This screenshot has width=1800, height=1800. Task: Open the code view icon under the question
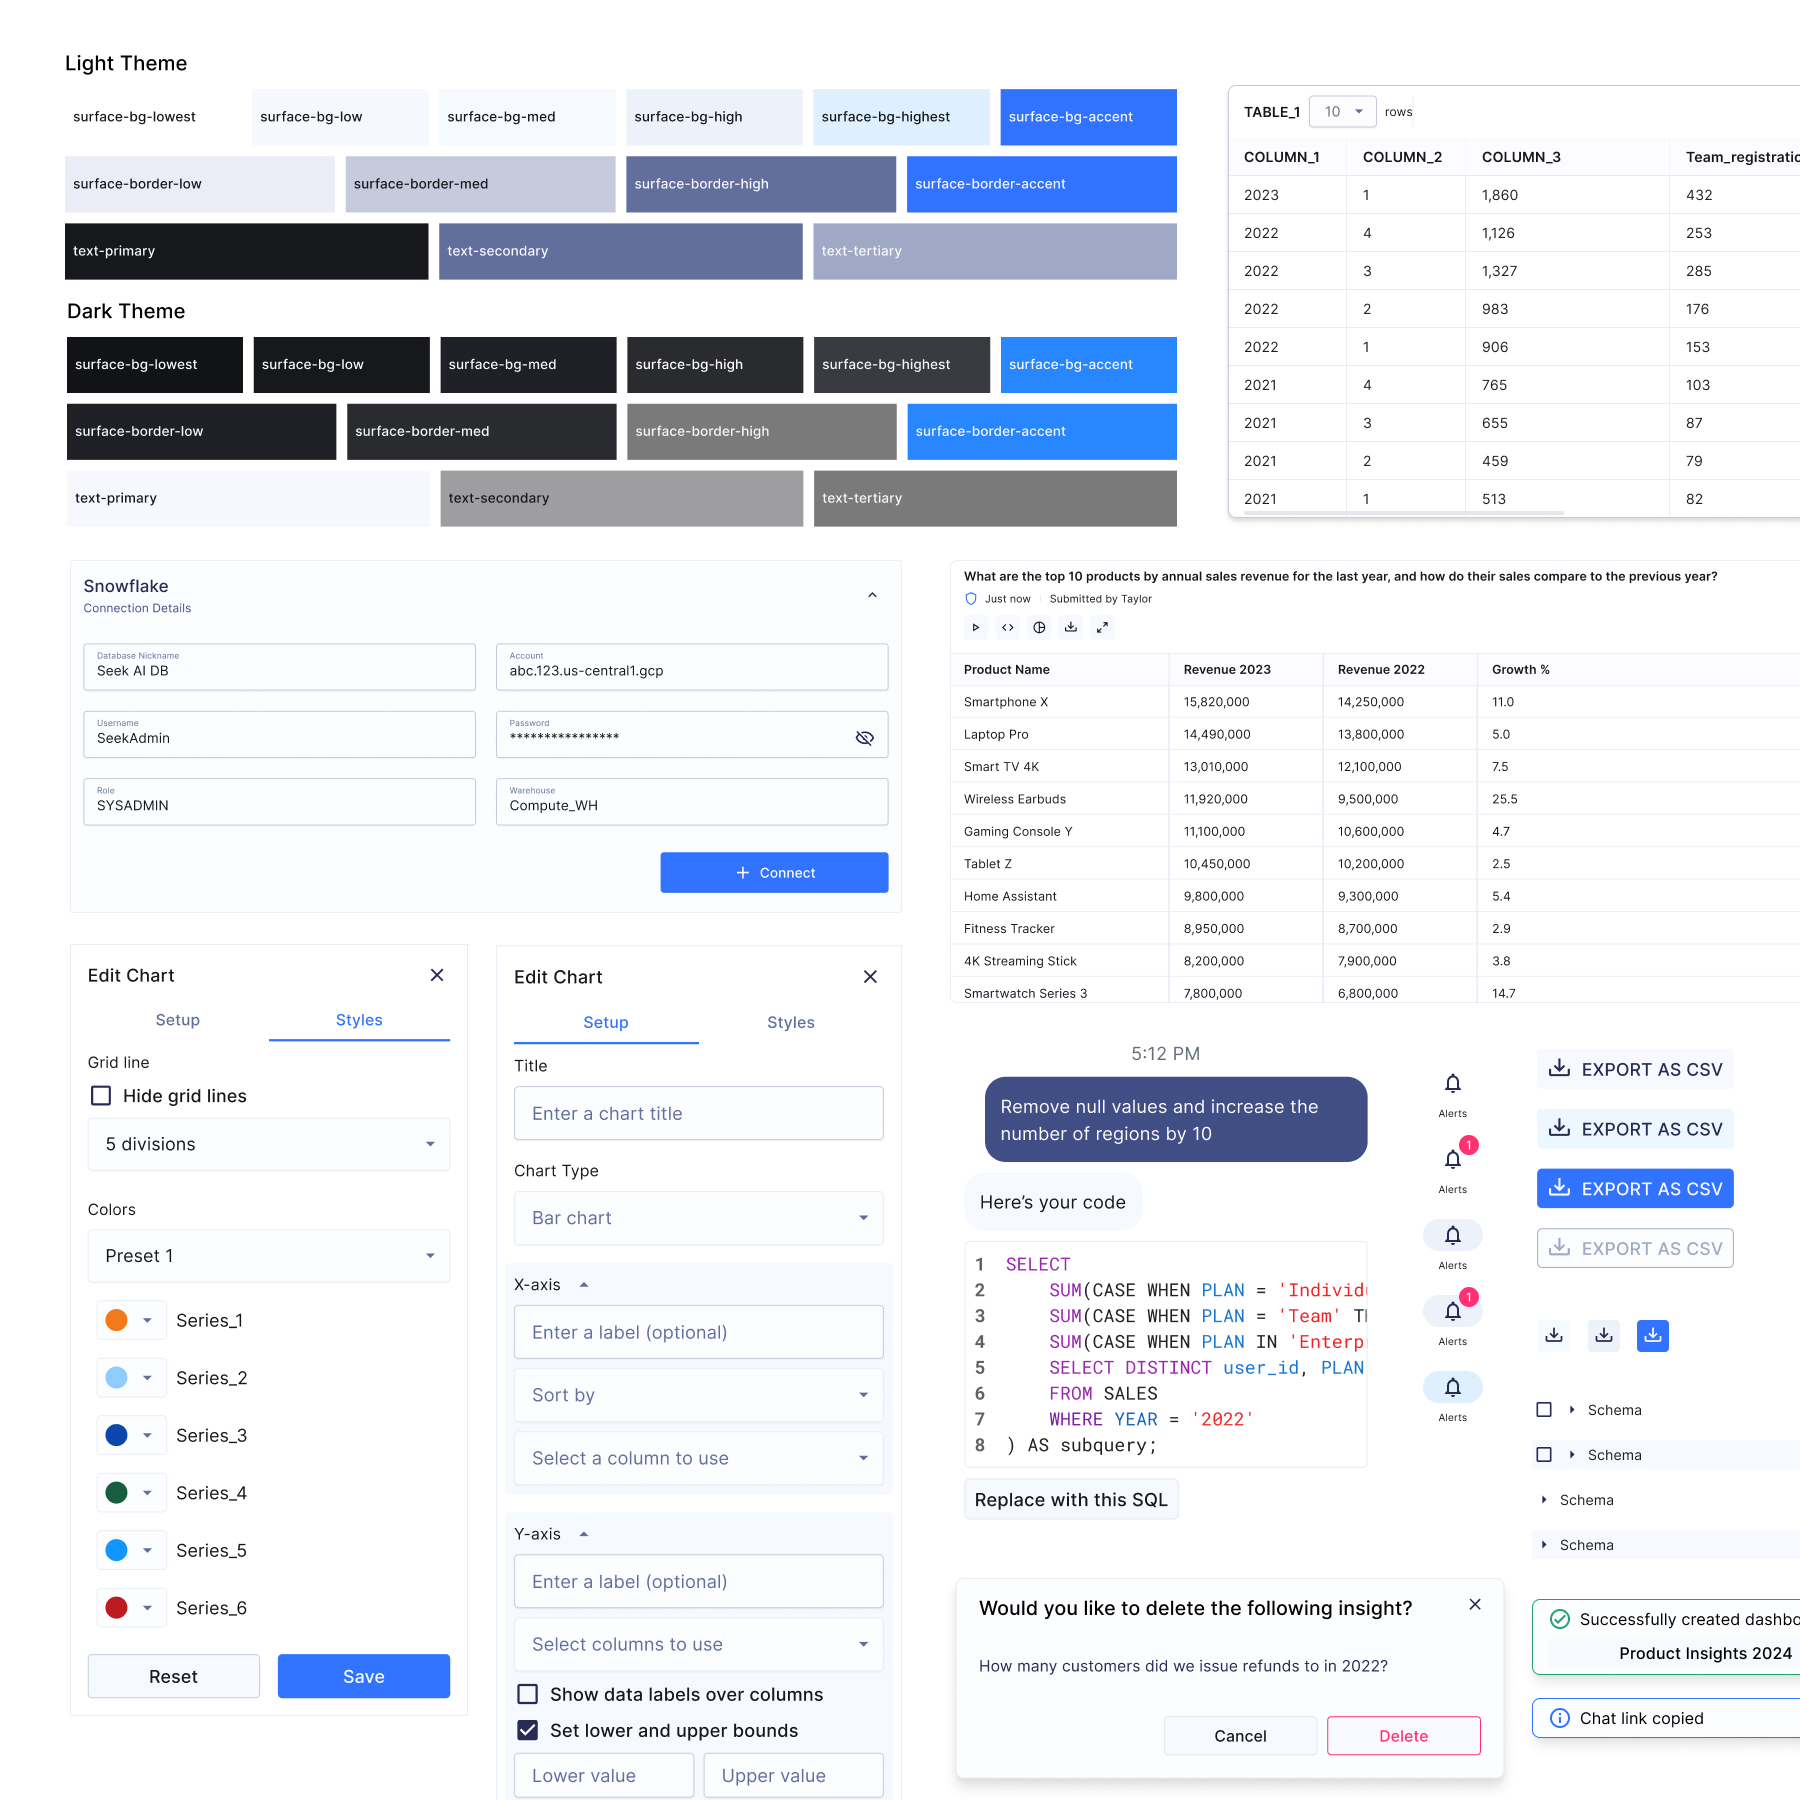pos(1007,628)
